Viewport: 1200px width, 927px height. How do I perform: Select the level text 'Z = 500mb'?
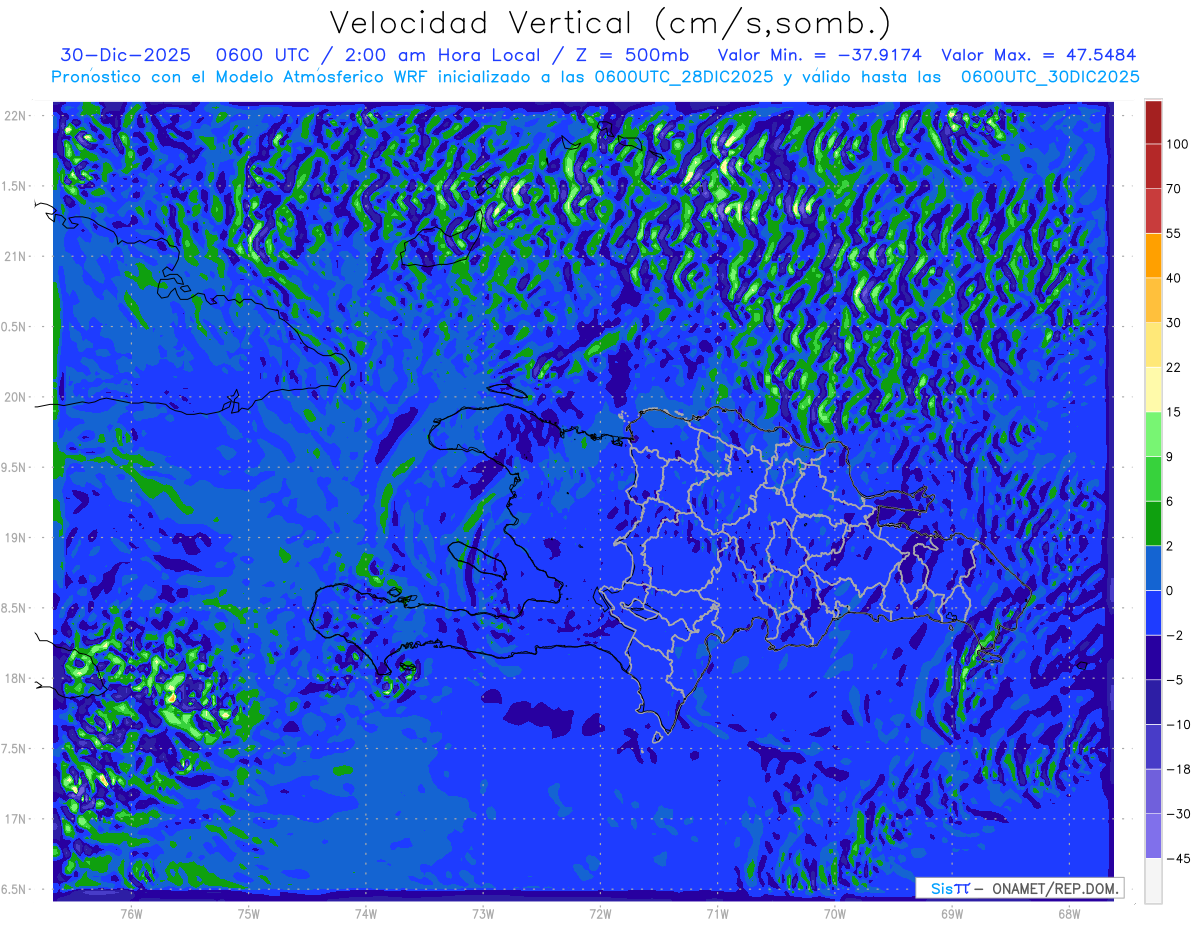click(x=632, y=55)
